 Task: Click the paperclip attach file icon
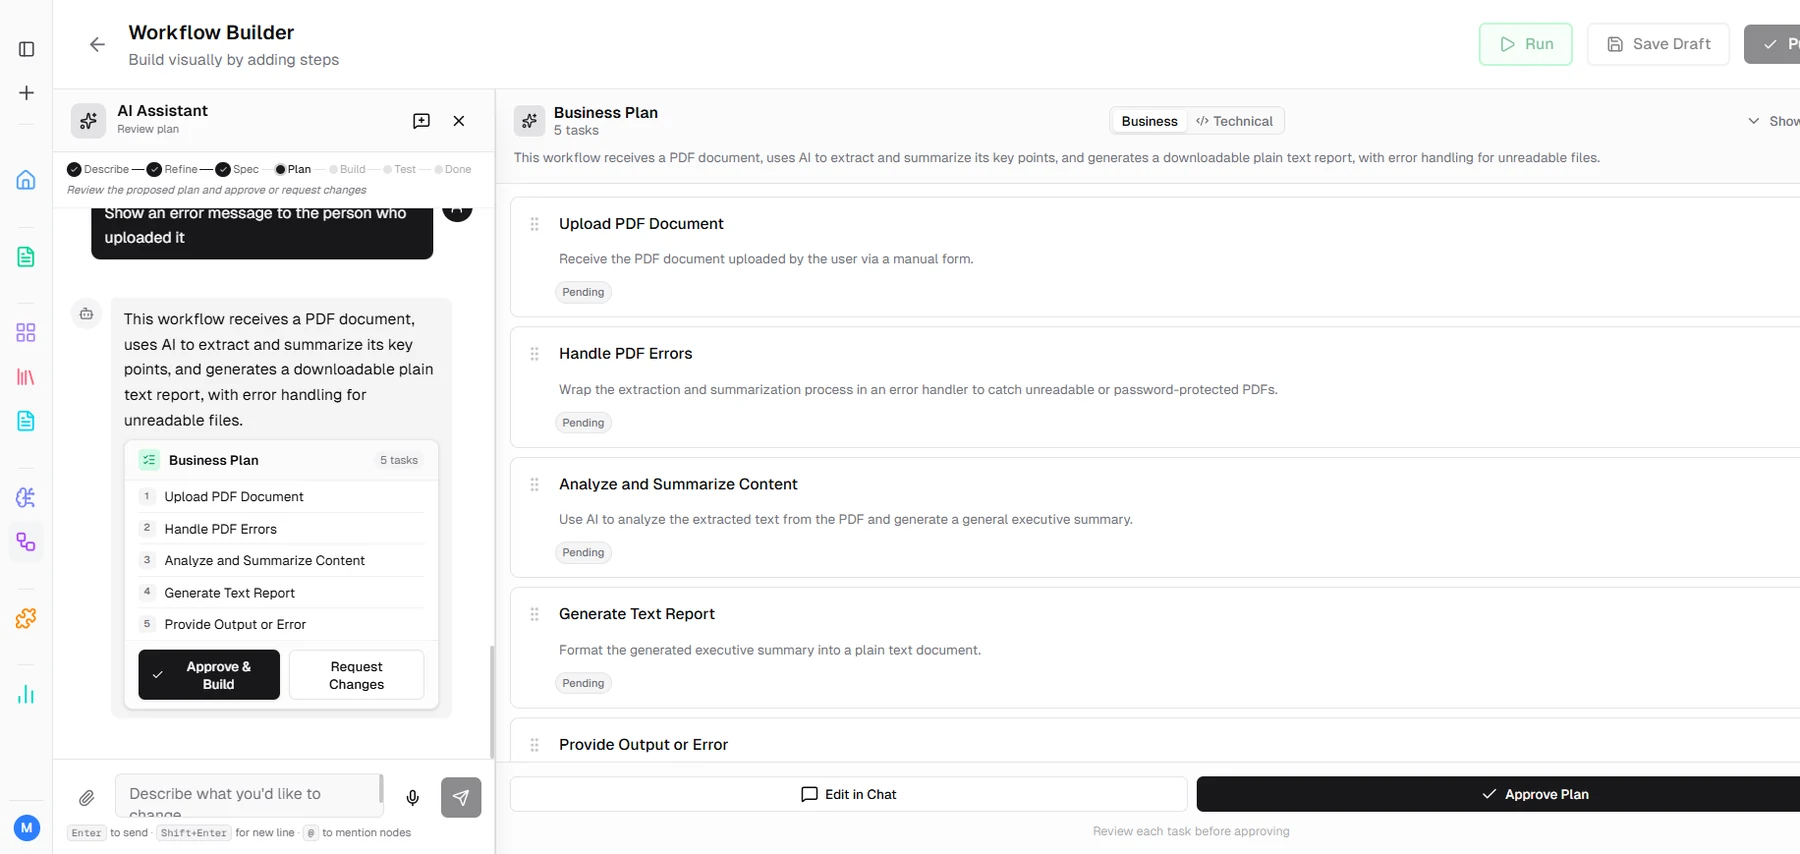click(87, 798)
